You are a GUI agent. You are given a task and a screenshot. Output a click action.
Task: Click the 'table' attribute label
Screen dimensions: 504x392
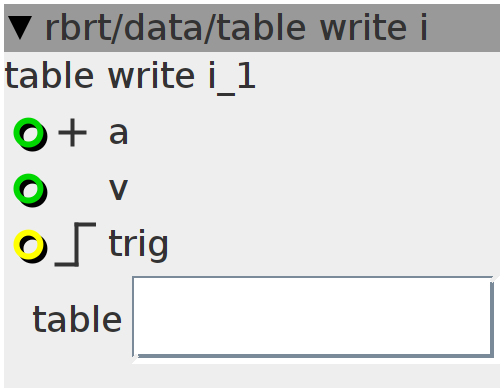tap(77, 319)
